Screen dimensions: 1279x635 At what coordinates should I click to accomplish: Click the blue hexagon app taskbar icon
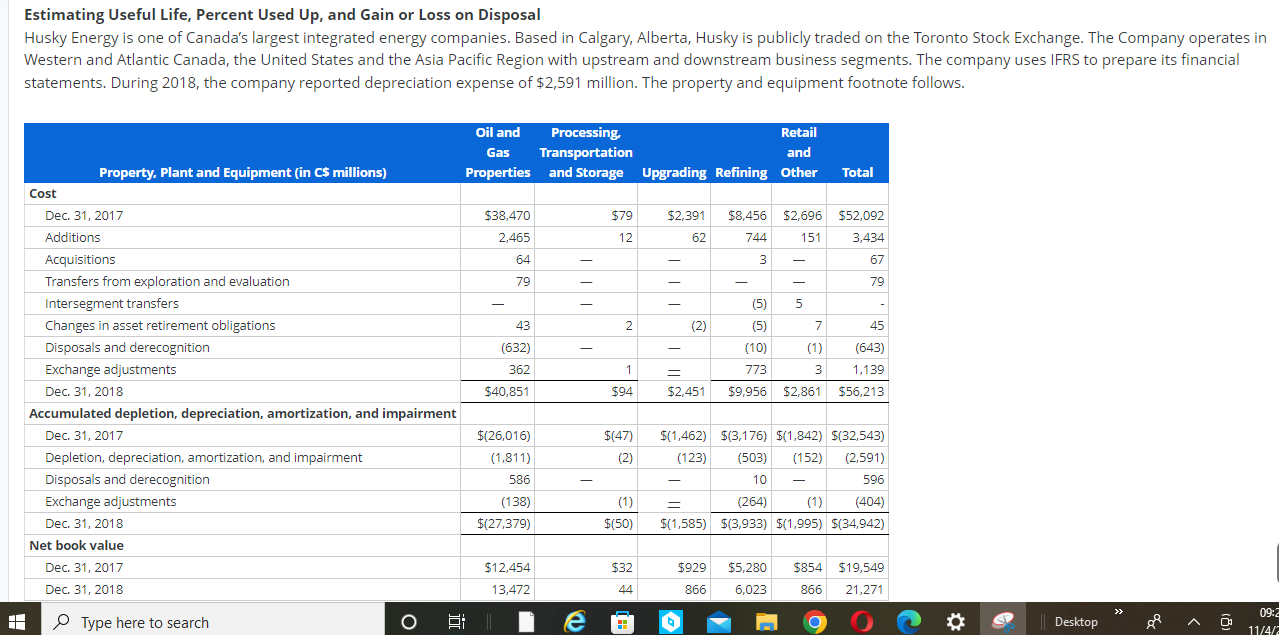click(x=670, y=622)
